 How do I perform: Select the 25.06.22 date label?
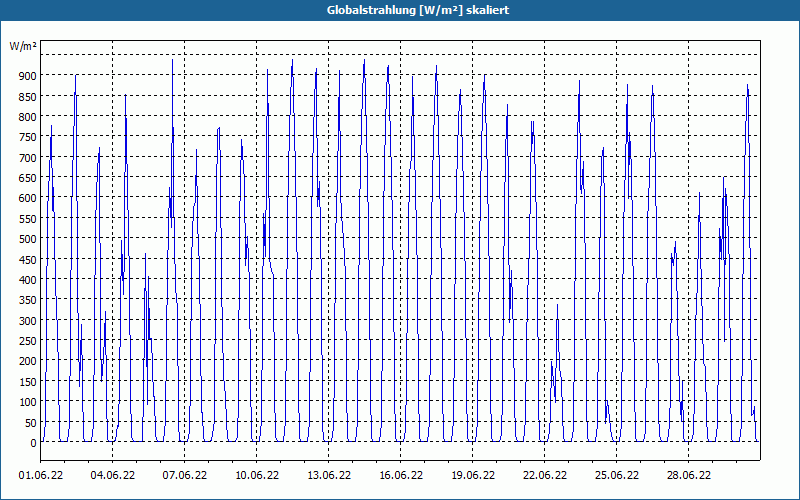point(616,475)
